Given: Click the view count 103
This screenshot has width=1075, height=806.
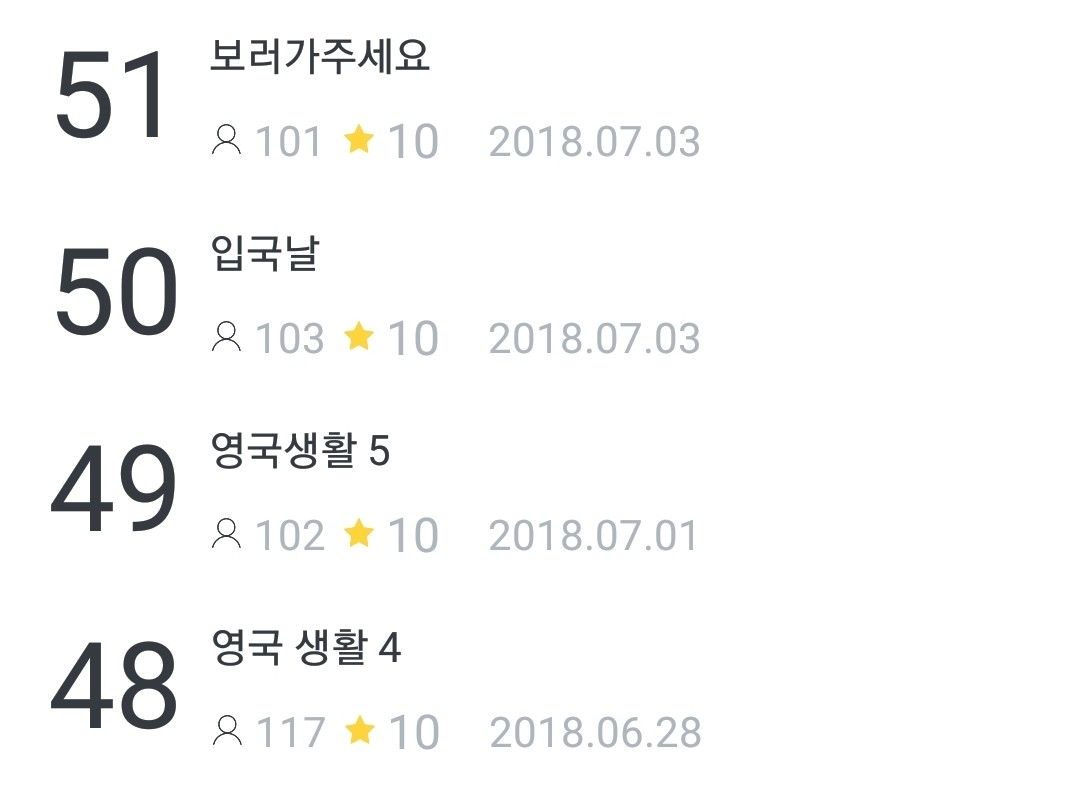Looking at the screenshot, I should [290, 338].
